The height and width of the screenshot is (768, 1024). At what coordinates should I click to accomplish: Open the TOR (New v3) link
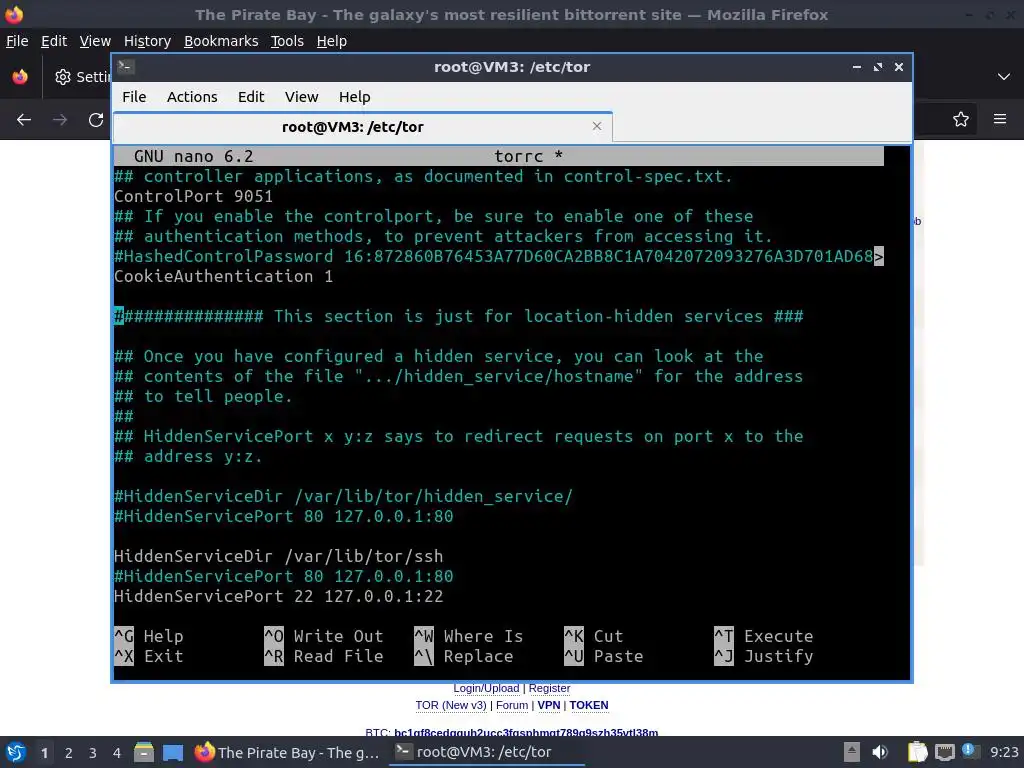coord(451,705)
